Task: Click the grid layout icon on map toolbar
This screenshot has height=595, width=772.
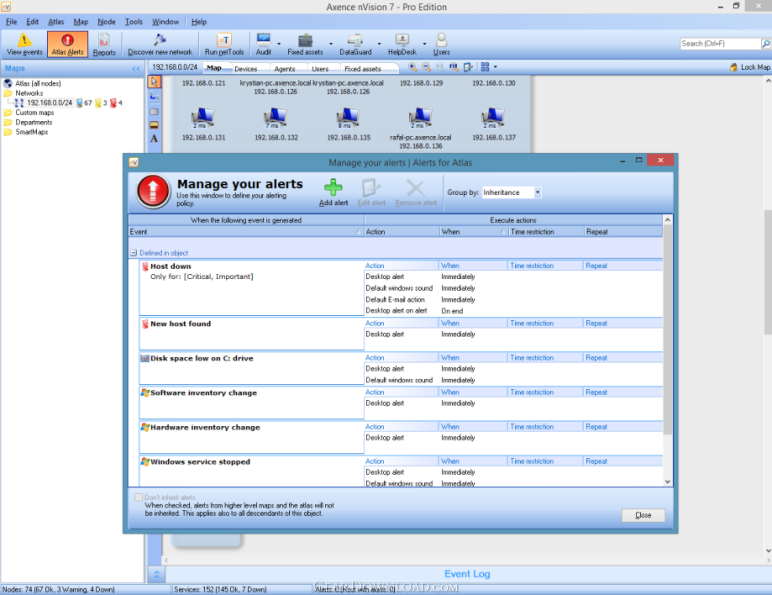Action: [485, 66]
